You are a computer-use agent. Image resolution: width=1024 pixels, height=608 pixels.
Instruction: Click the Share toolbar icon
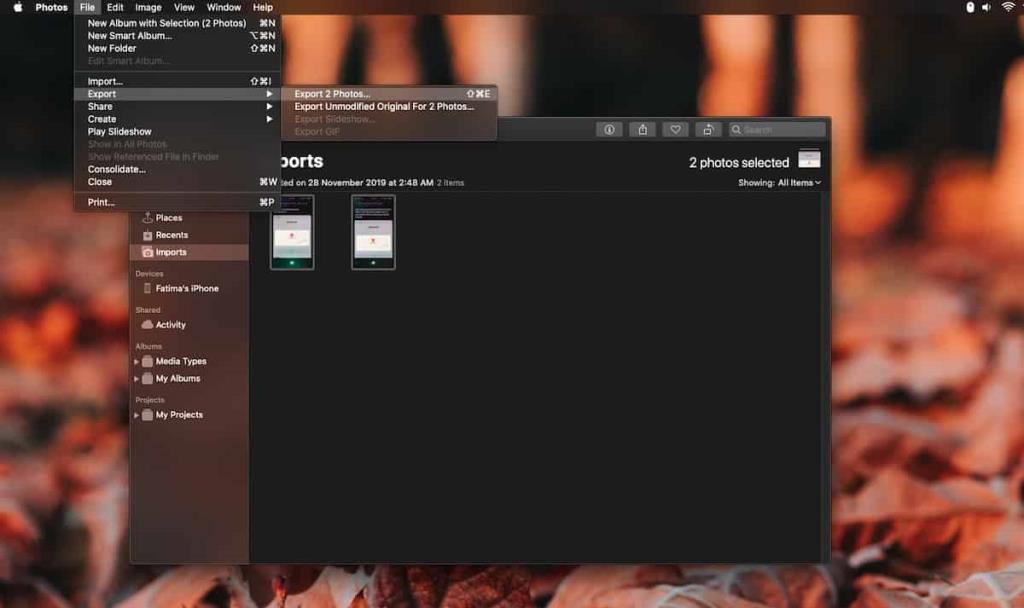[642, 128]
